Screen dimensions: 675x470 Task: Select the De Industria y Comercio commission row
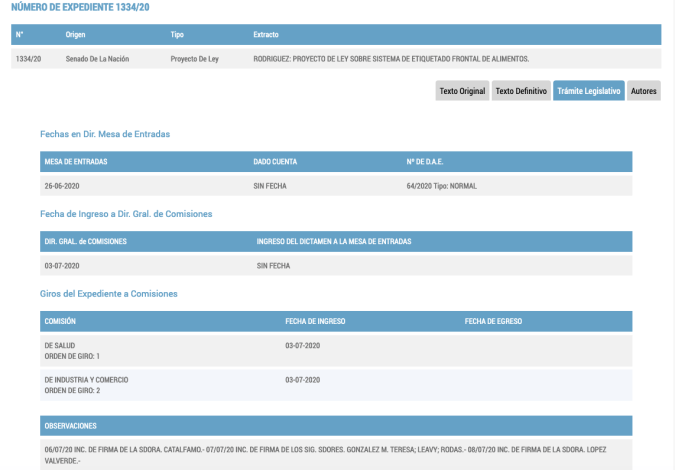pyautogui.click(x=87, y=384)
